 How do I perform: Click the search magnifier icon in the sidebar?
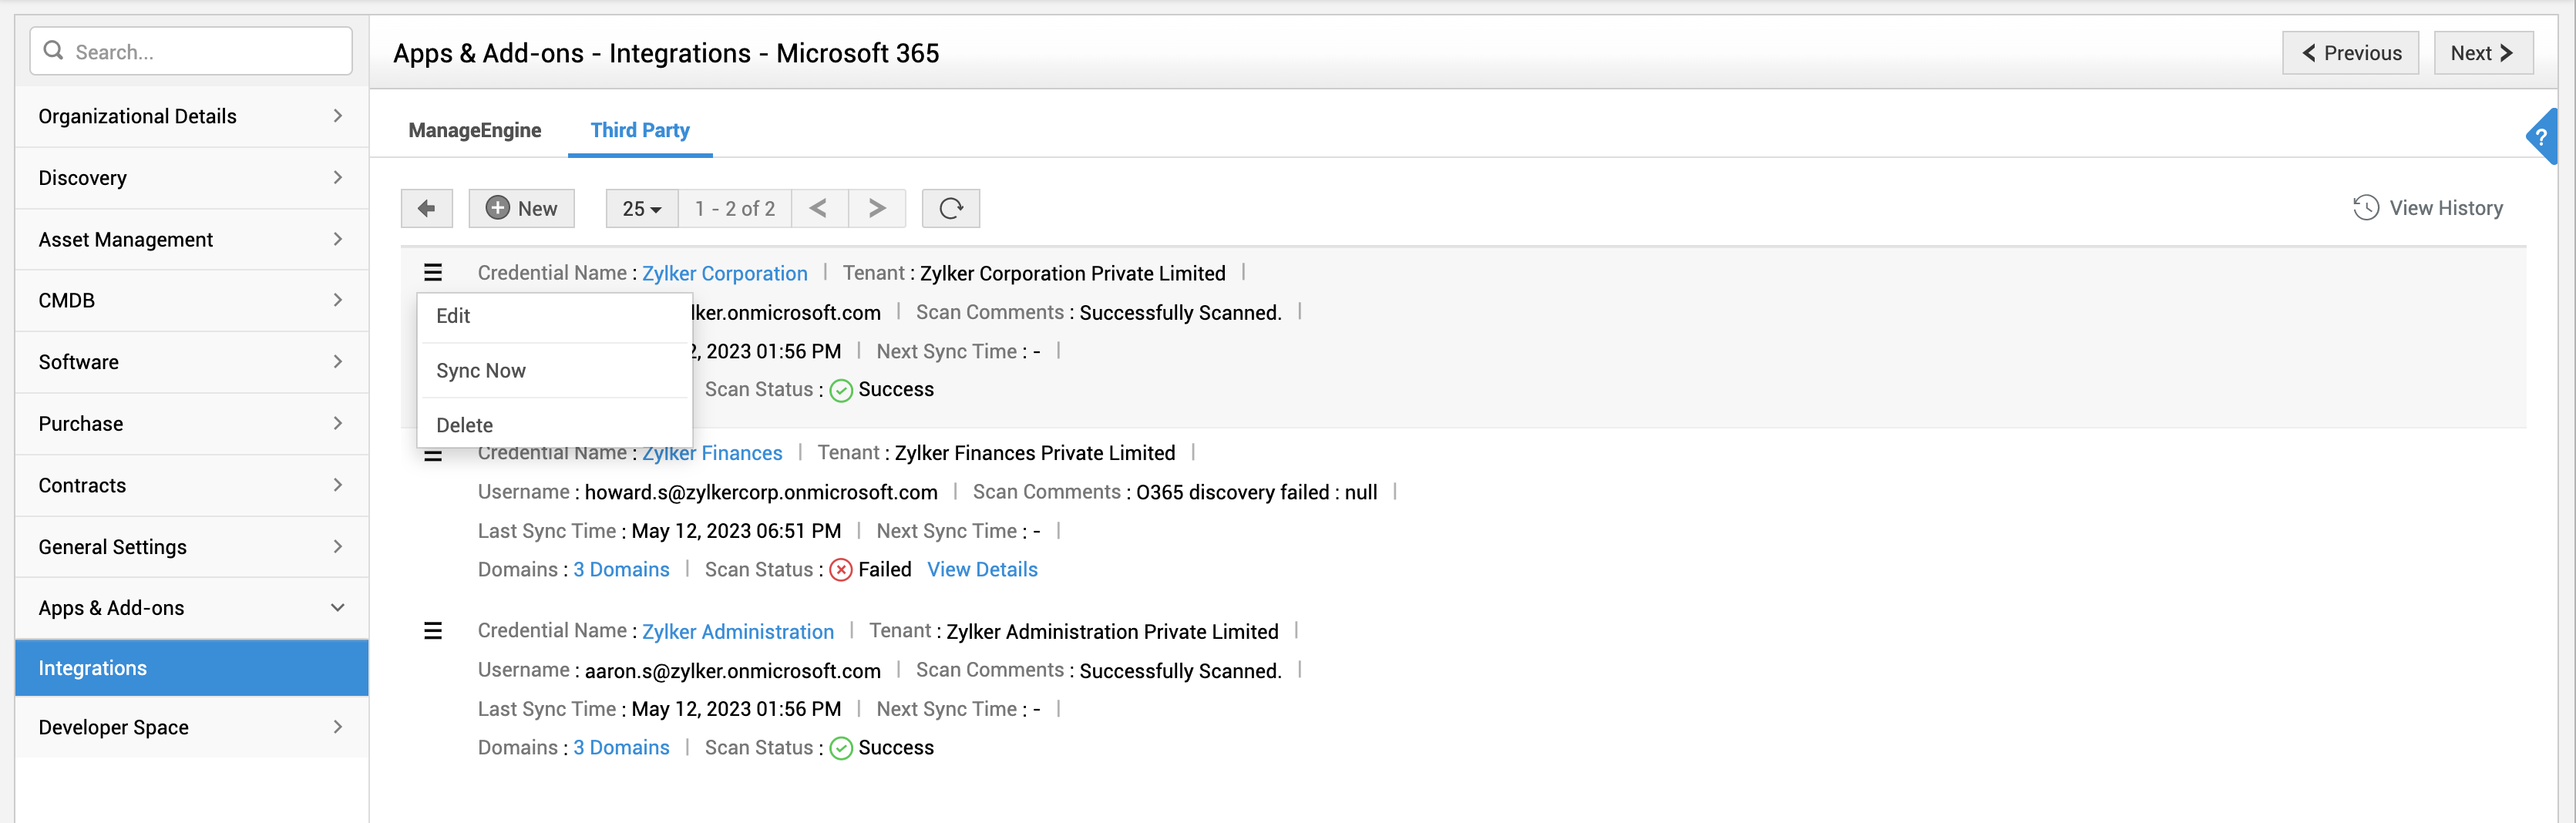click(x=54, y=50)
